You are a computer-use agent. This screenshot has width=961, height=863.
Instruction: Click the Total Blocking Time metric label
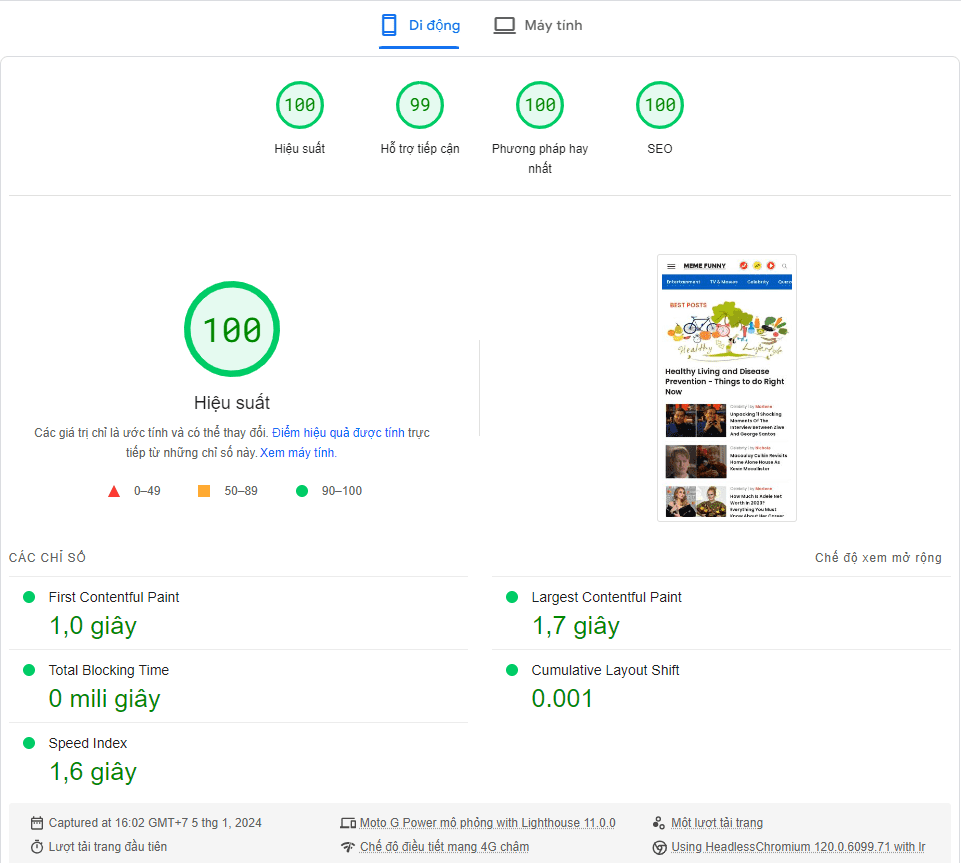coord(108,670)
